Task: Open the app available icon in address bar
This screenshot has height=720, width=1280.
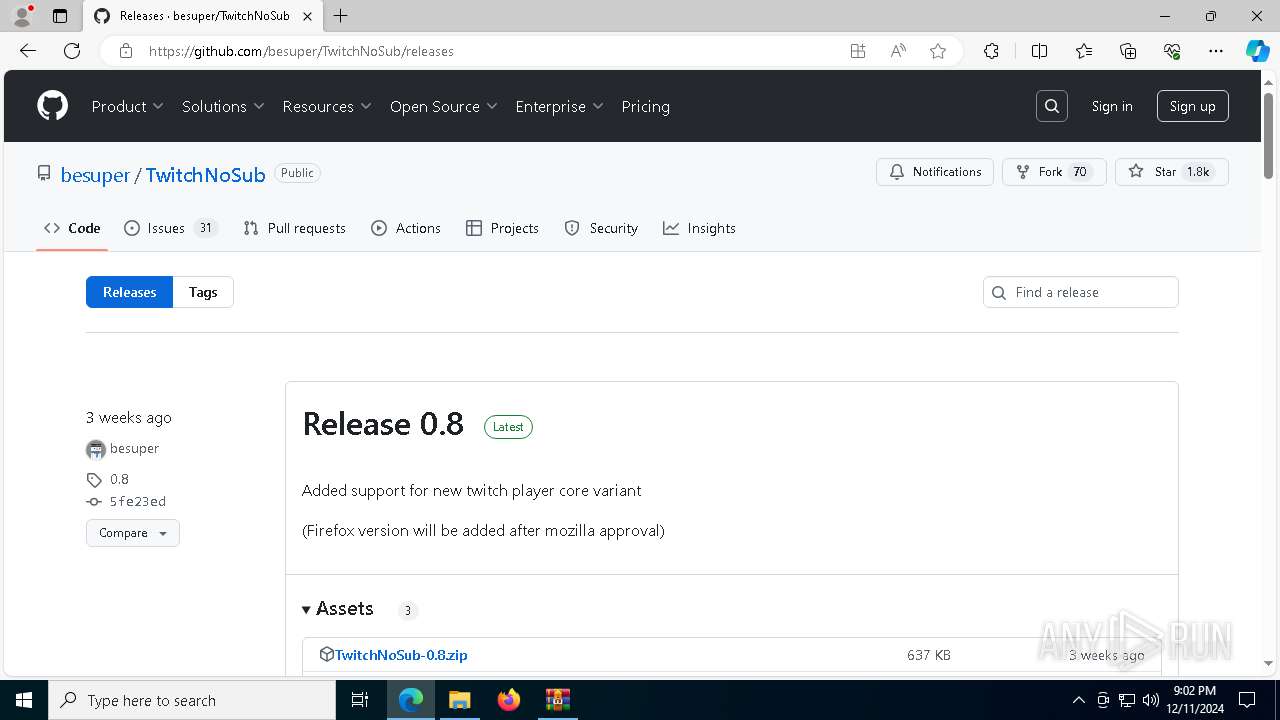Action: pos(858,51)
